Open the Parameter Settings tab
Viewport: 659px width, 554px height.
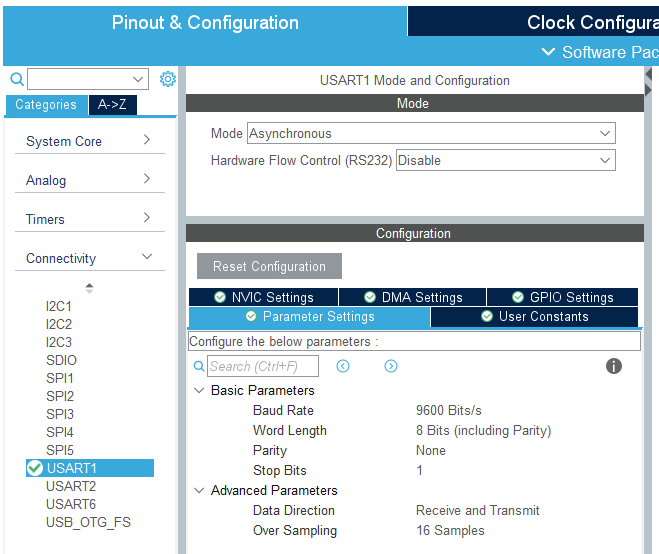coord(310,317)
